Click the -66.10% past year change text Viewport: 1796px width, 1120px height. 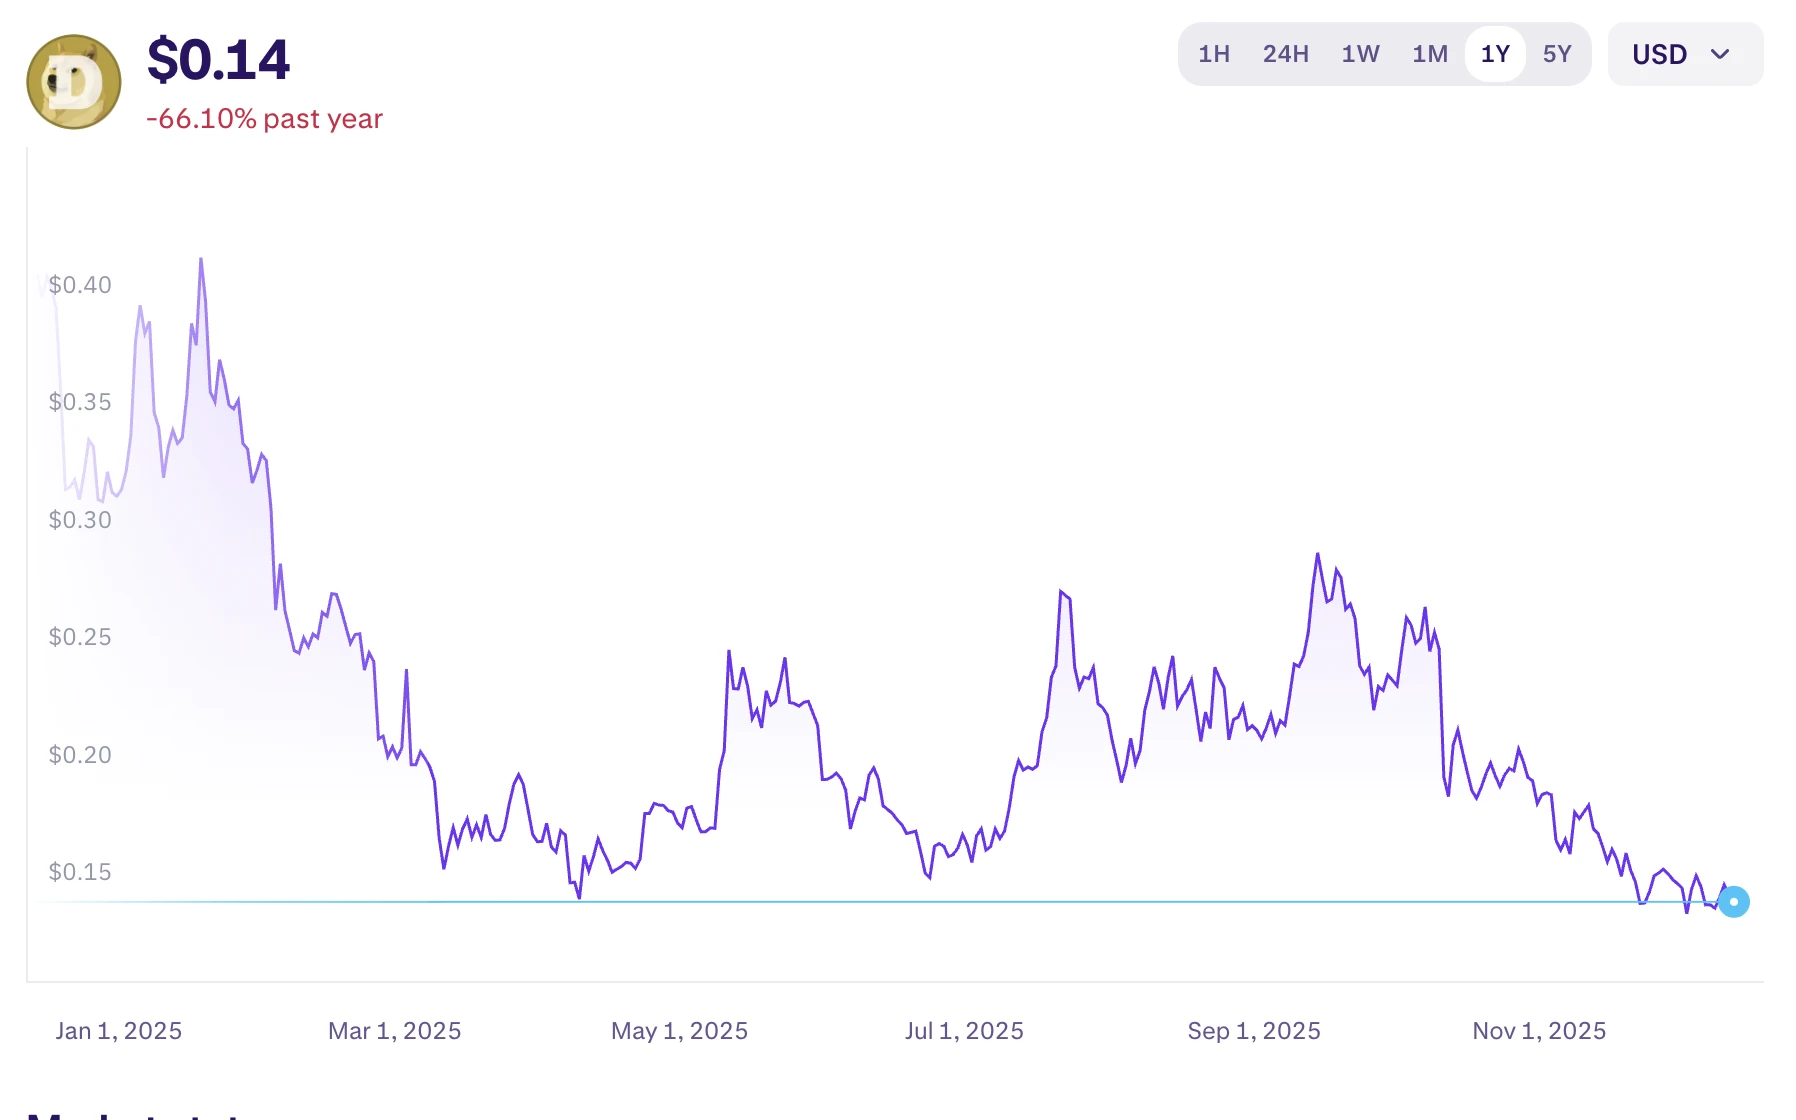[264, 119]
